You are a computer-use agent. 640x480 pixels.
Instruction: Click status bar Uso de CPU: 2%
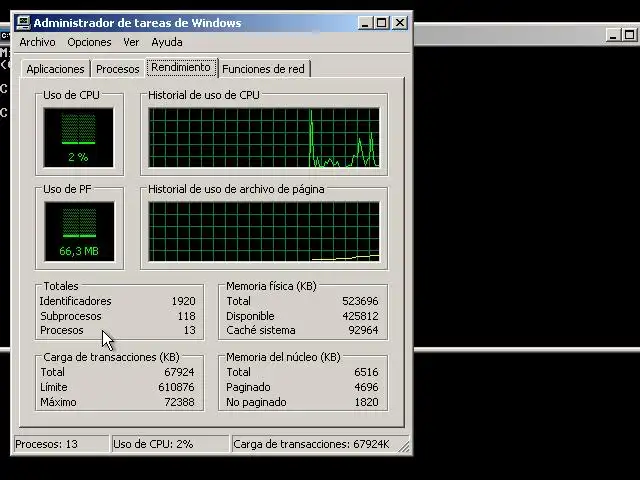tap(170, 444)
